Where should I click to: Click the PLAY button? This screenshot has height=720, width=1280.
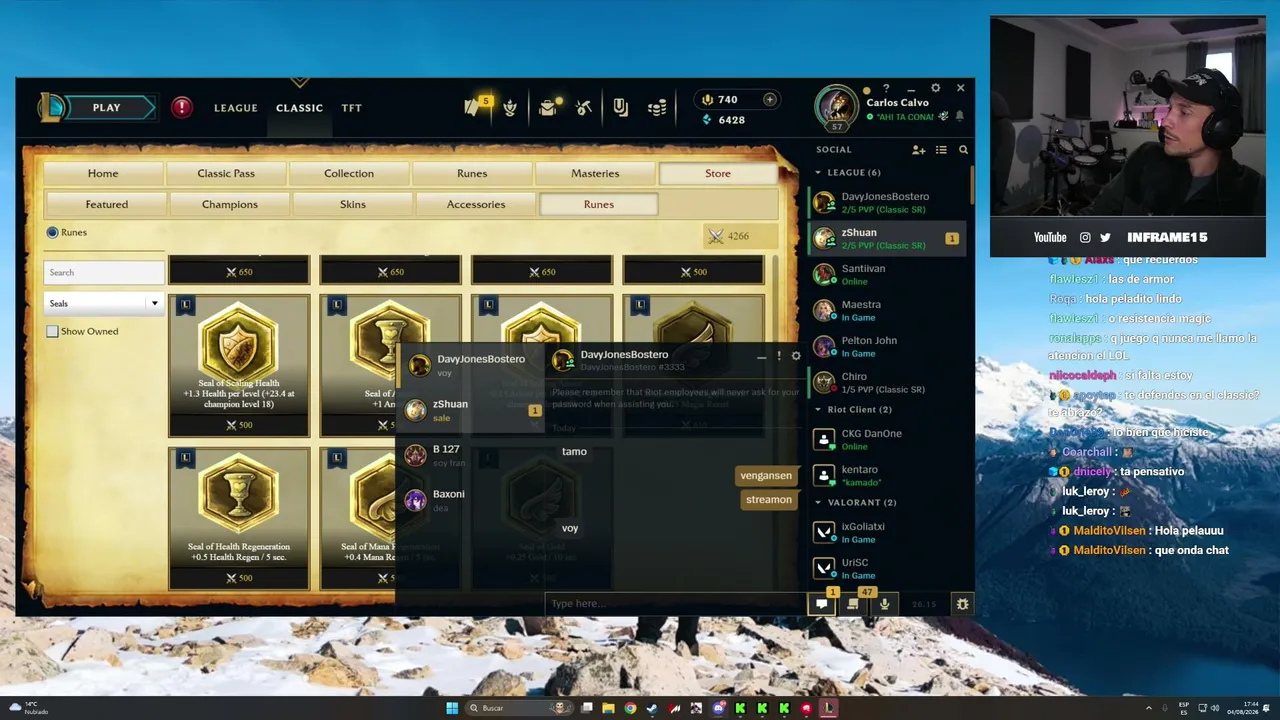click(x=106, y=107)
